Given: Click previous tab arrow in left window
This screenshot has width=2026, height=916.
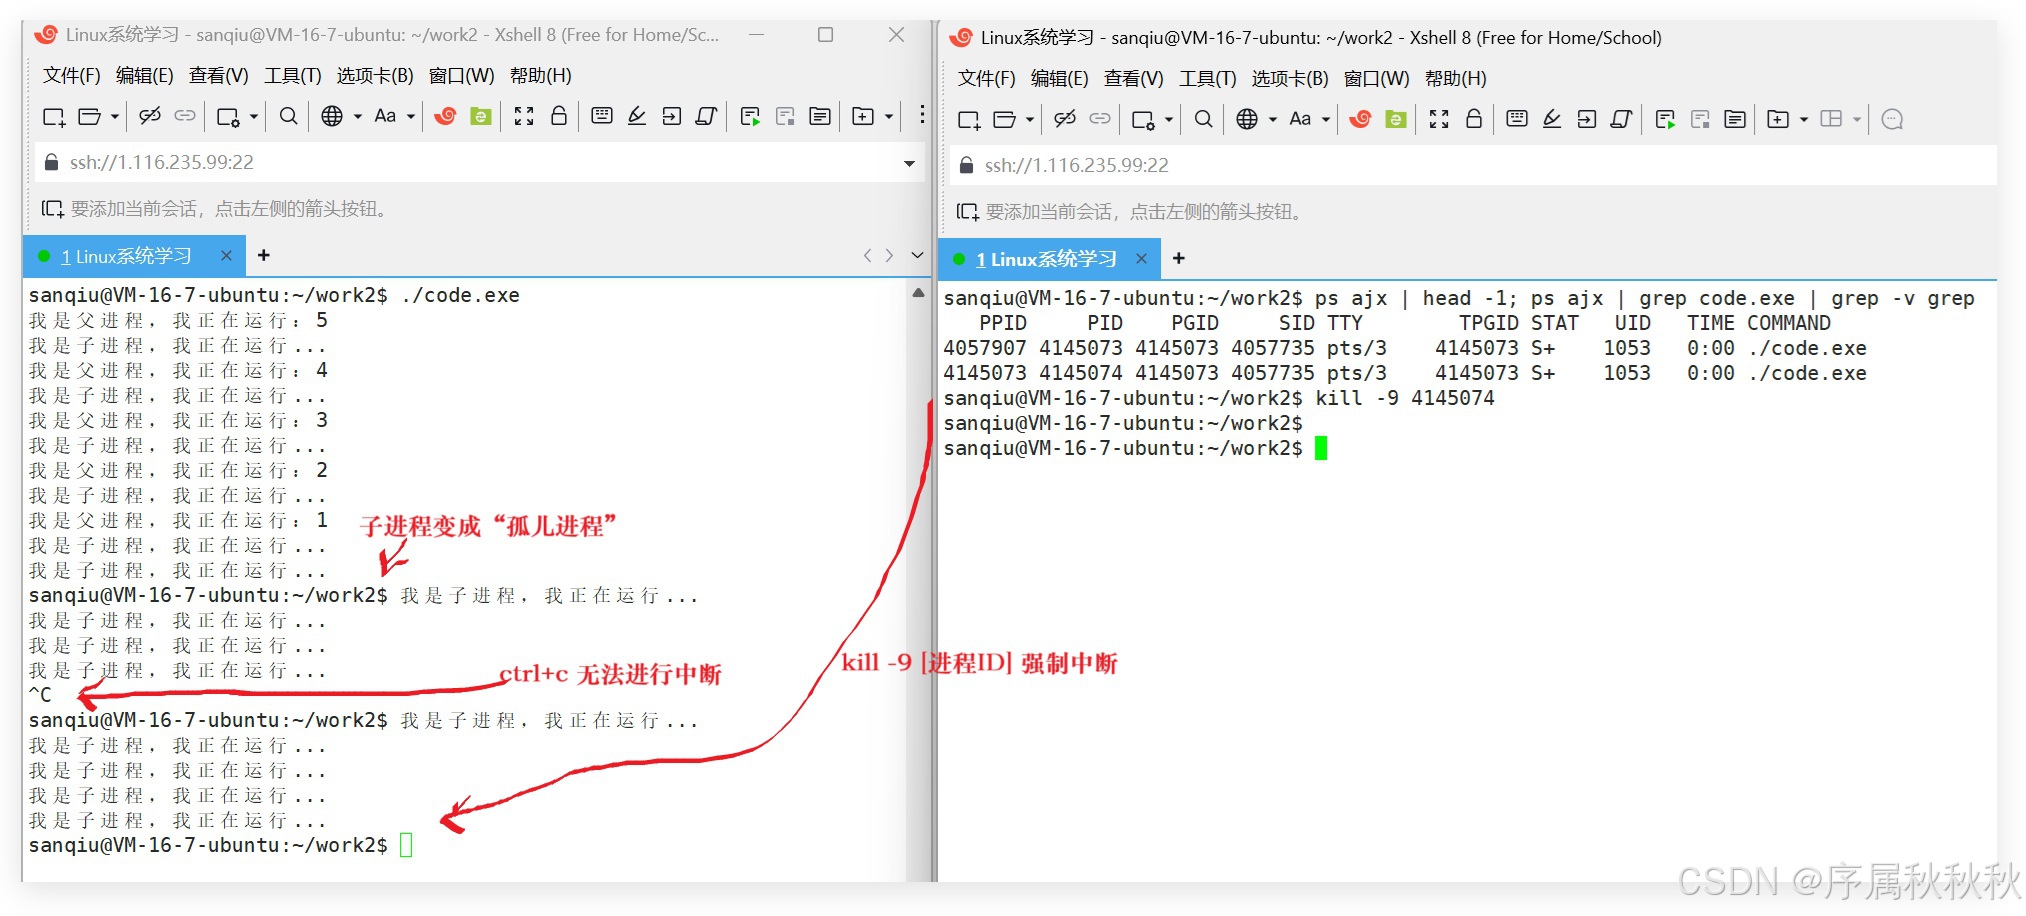Looking at the screenshot, I should coord(867,255).
